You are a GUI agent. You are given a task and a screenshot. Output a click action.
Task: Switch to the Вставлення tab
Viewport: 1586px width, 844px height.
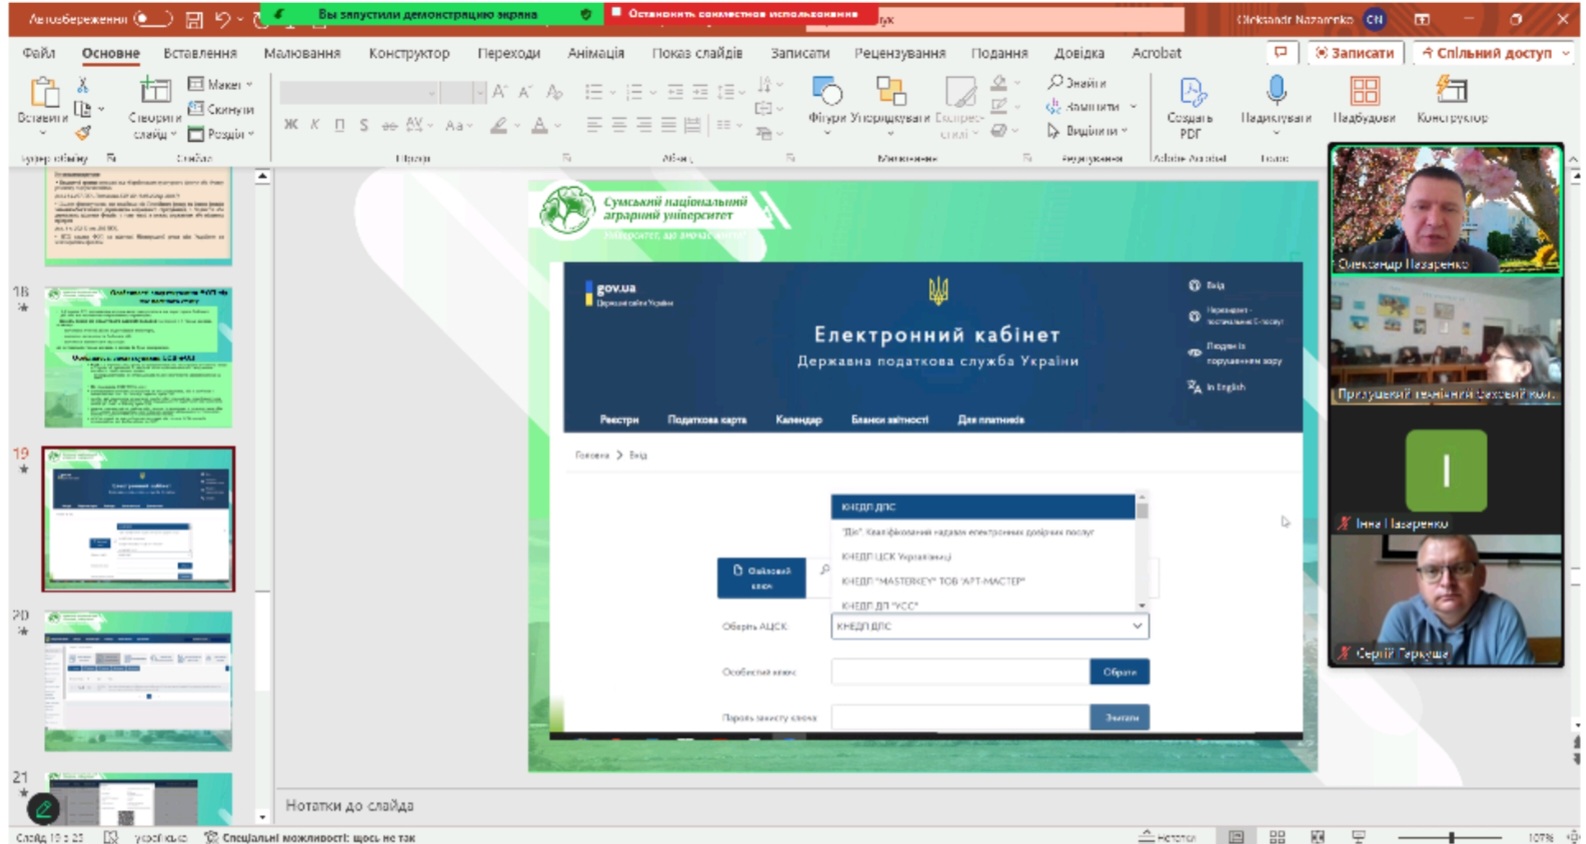pyautogui.click(x=200, y=52)
